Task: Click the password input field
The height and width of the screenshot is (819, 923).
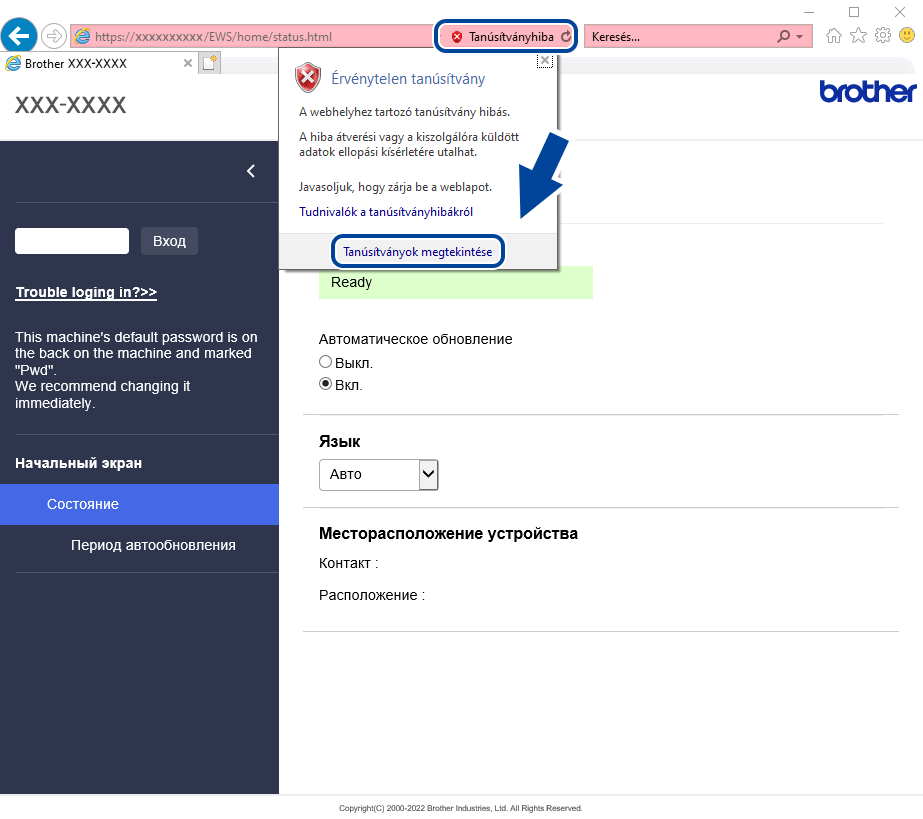Action: coord(72,241)
